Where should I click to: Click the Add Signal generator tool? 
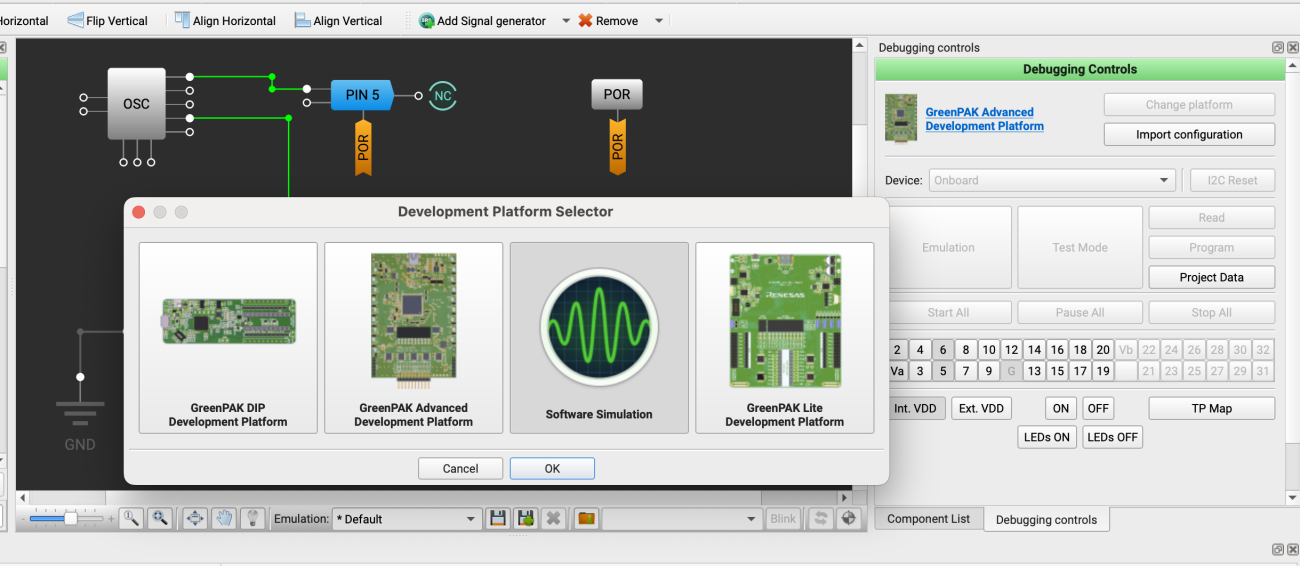coord(483,21)
